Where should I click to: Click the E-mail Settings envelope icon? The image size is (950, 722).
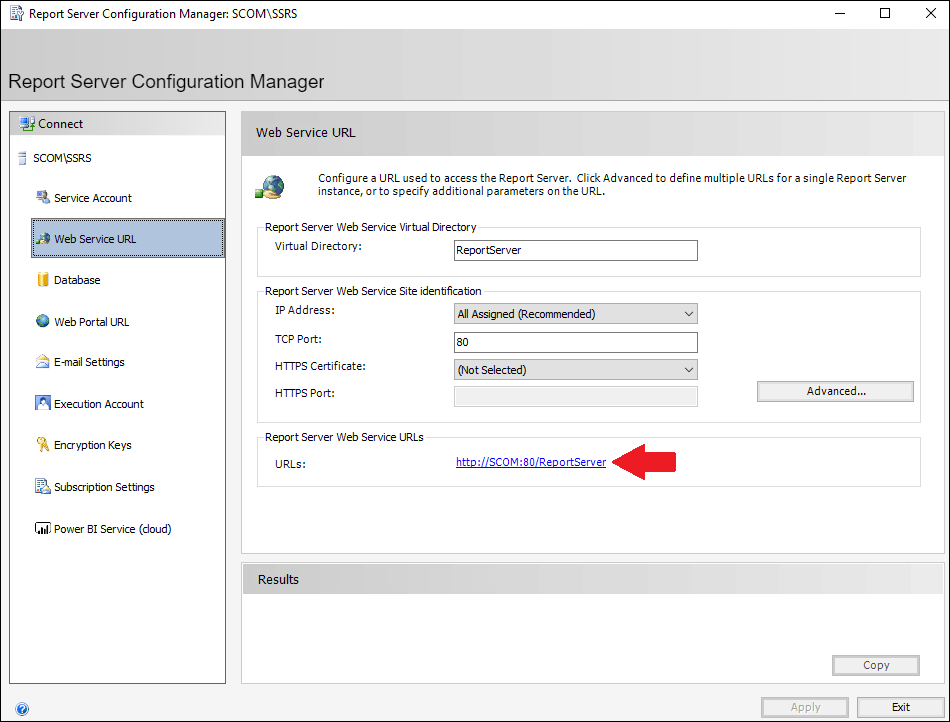click(42, 362)
